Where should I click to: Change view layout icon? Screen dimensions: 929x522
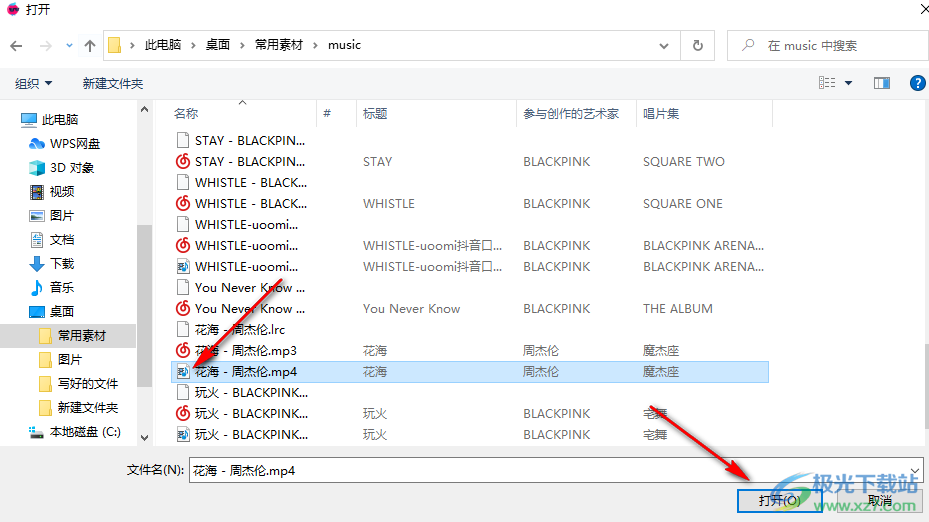tap(827, 83)
